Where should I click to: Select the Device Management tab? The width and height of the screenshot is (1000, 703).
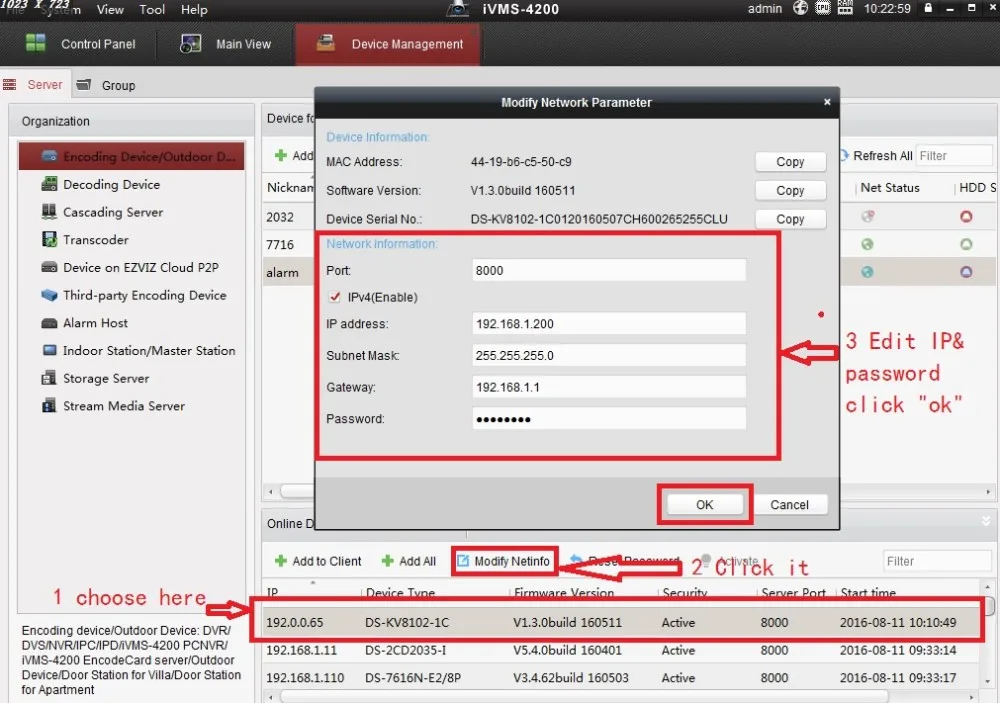coord(388,44)
